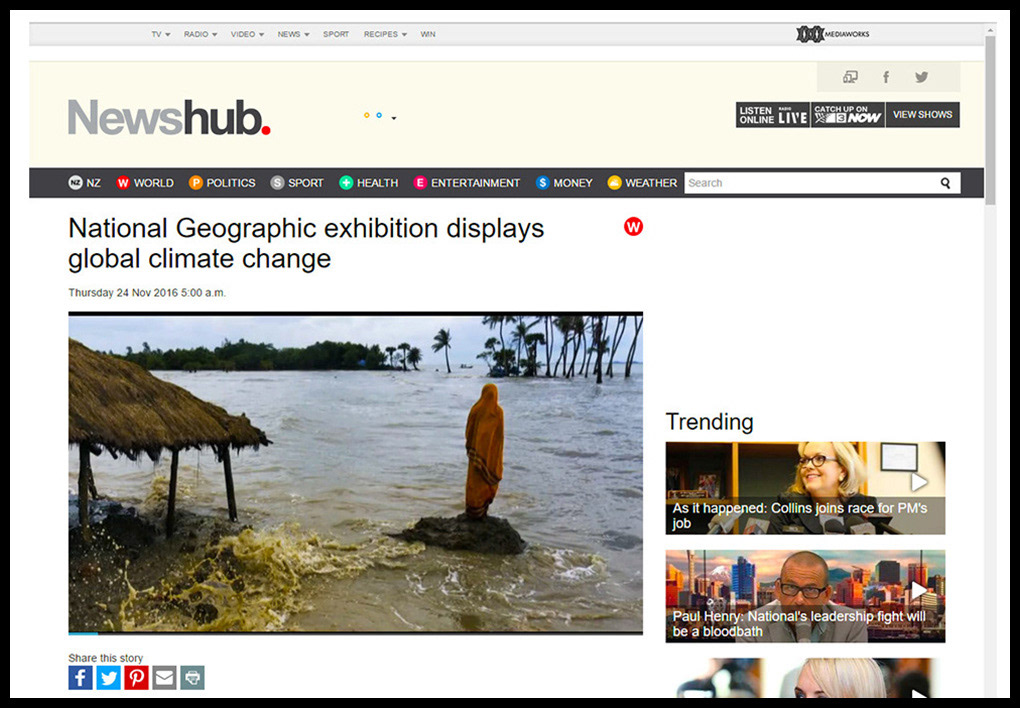Expand the Video dropdown menu

coord(247,34)
